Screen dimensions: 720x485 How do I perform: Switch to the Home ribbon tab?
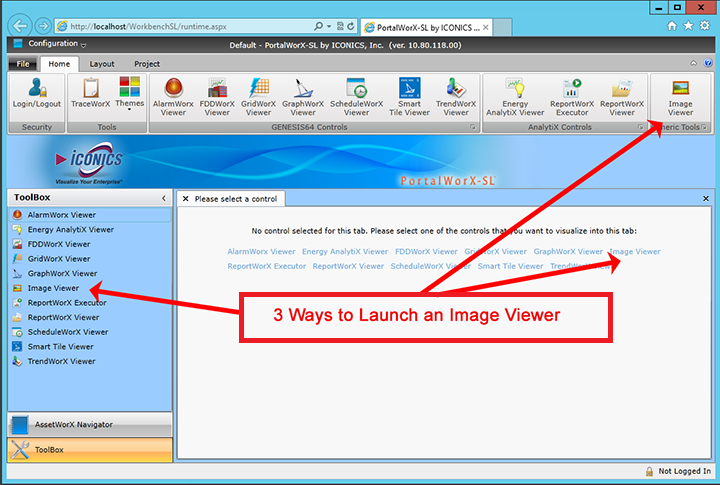[59, 64]
